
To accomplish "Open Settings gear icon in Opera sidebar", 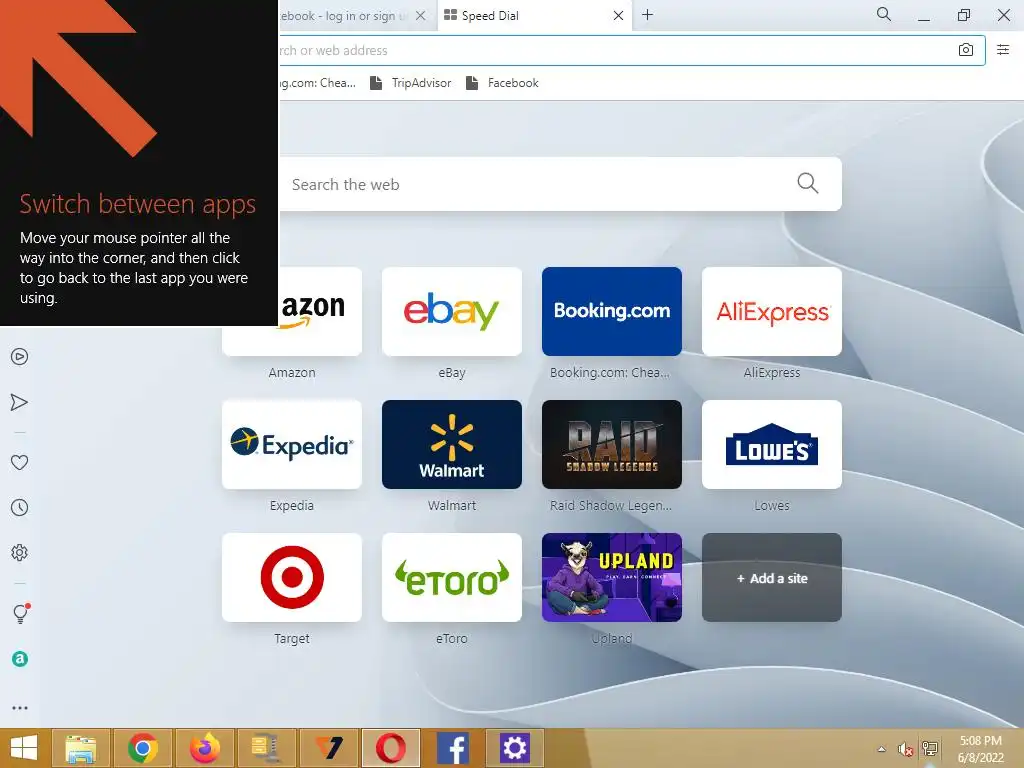I will 20,552.
